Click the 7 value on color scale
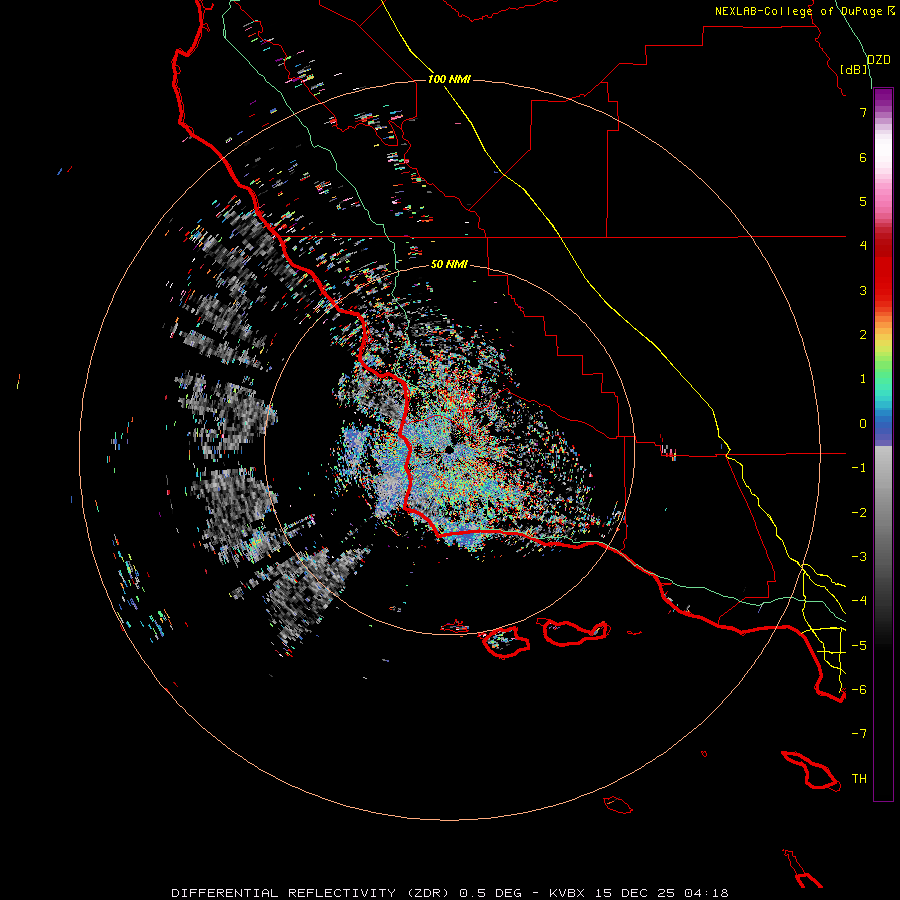 click(863, 112)
